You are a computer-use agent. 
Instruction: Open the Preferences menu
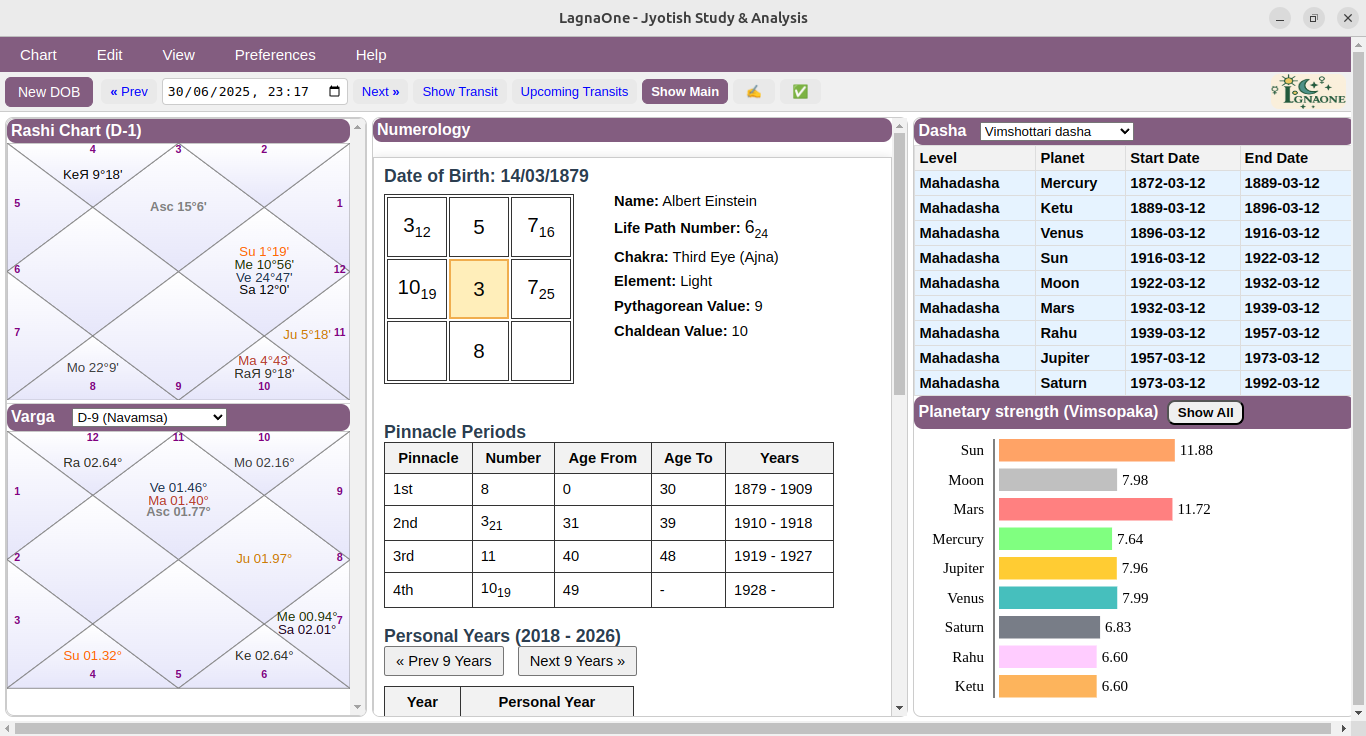tap(275, 55)
